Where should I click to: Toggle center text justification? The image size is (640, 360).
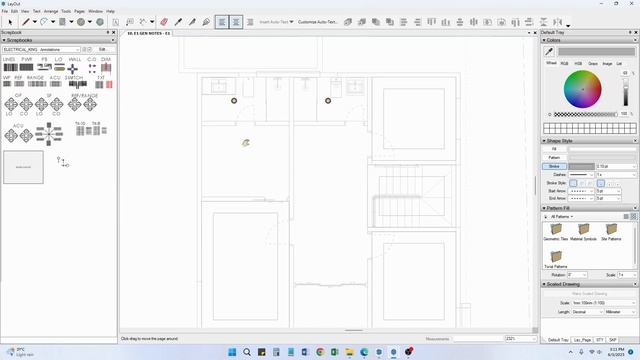[x=236, y=22]
